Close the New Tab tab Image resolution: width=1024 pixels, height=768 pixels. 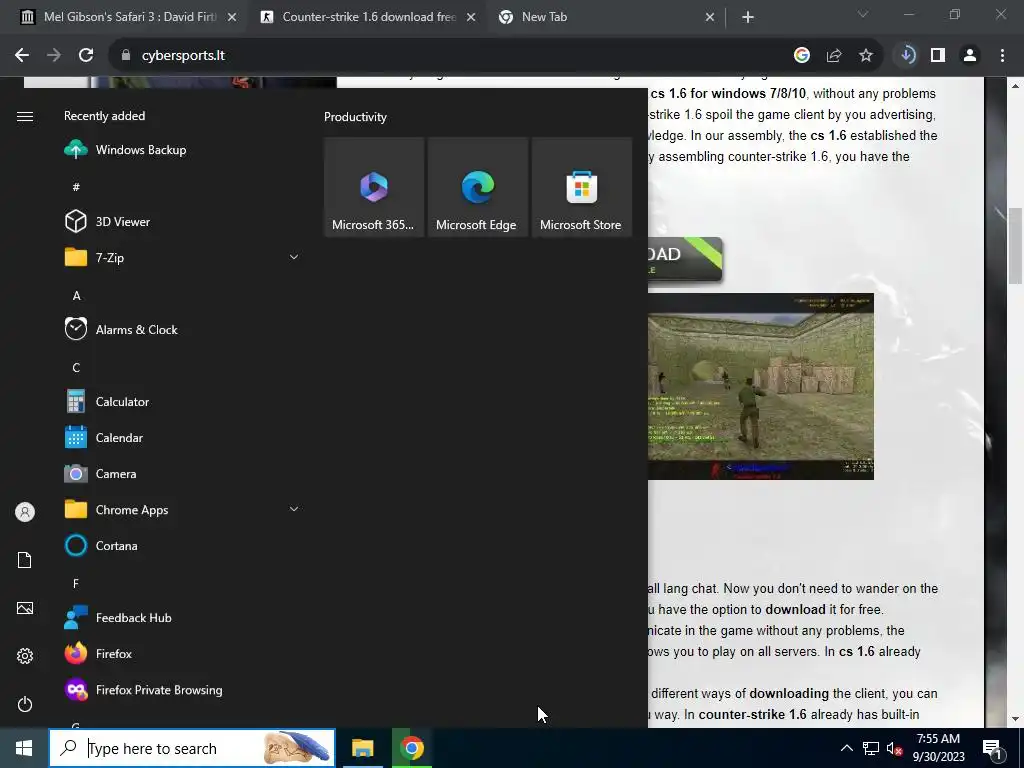coord(710,17)
